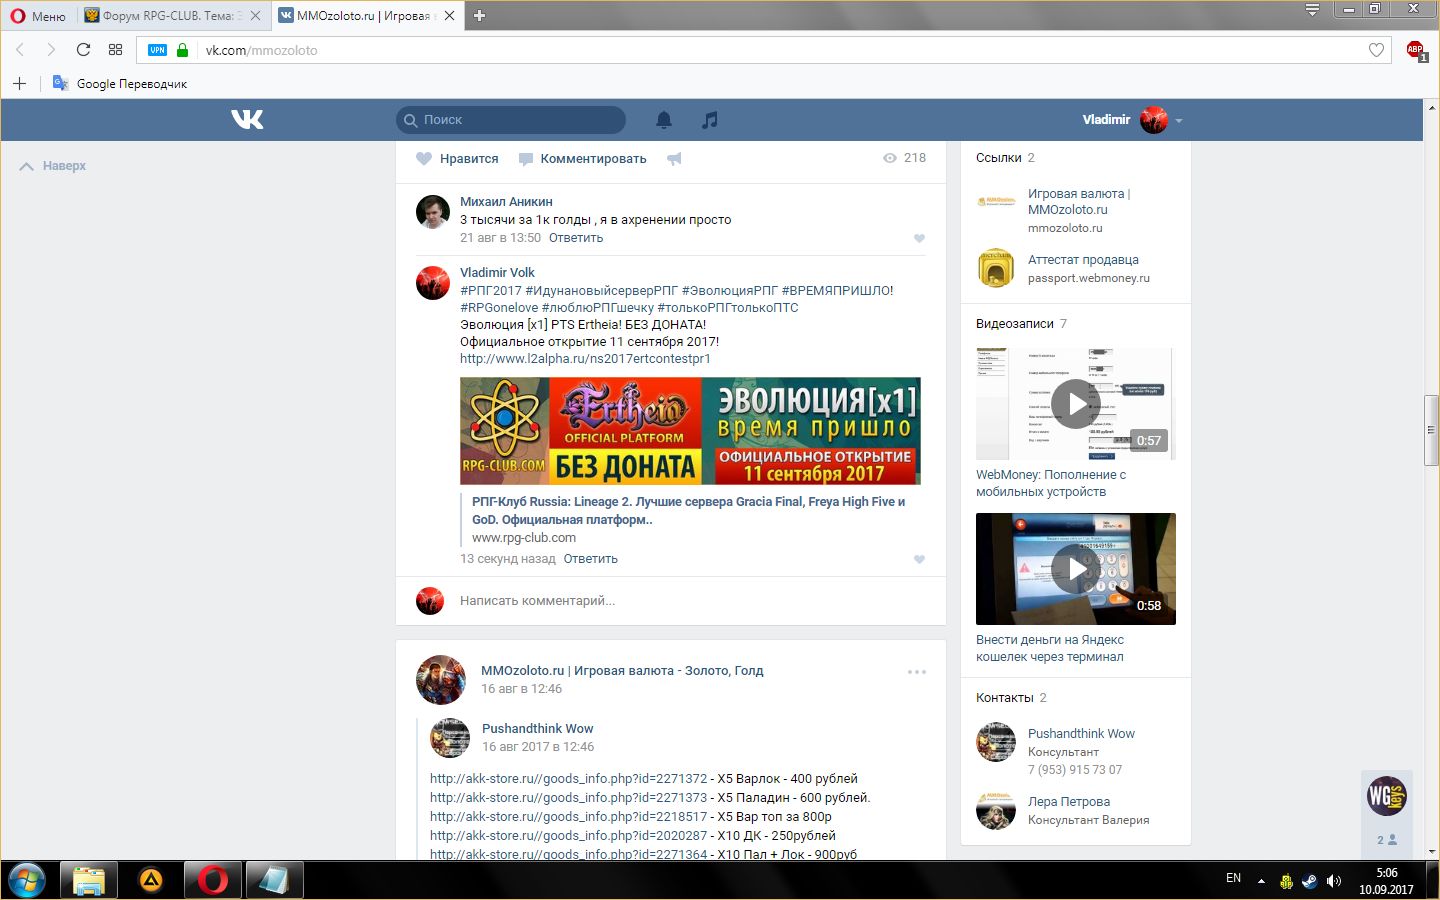Close the MMOzoloto.ru tab
Image resolution: width=1440 pixels, height=900 pixels.
[x=449, y=15]
